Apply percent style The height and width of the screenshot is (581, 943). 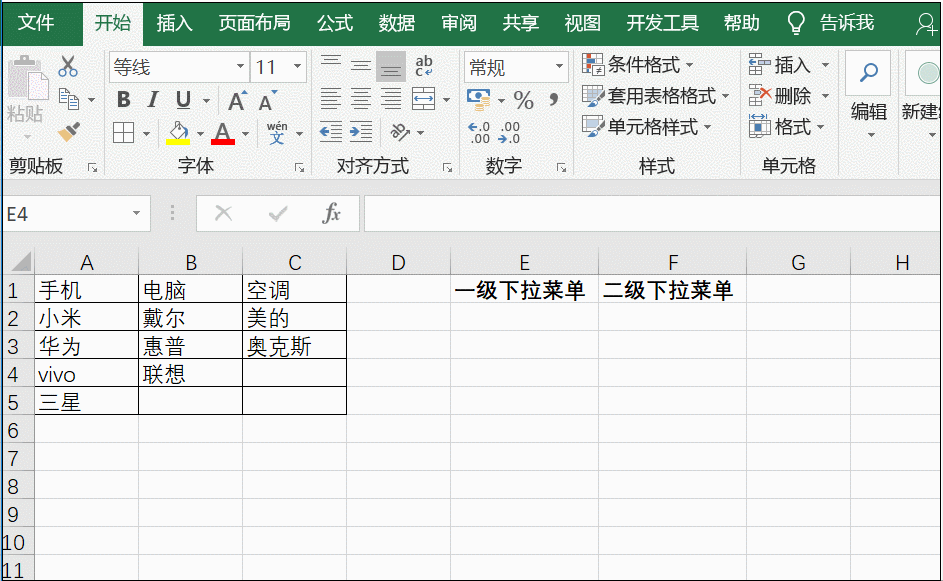(x=524, y=100)
